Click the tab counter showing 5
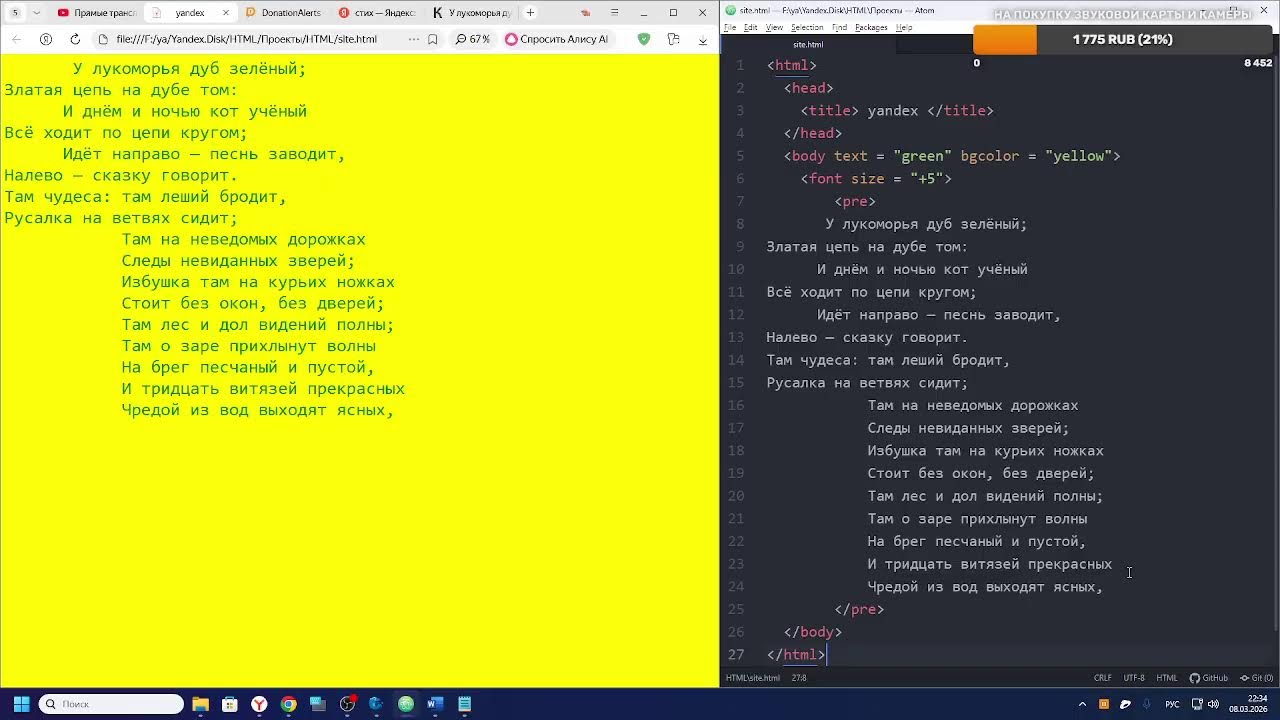Viewport: 1280px width, 720px height. [x=15, y=13]
